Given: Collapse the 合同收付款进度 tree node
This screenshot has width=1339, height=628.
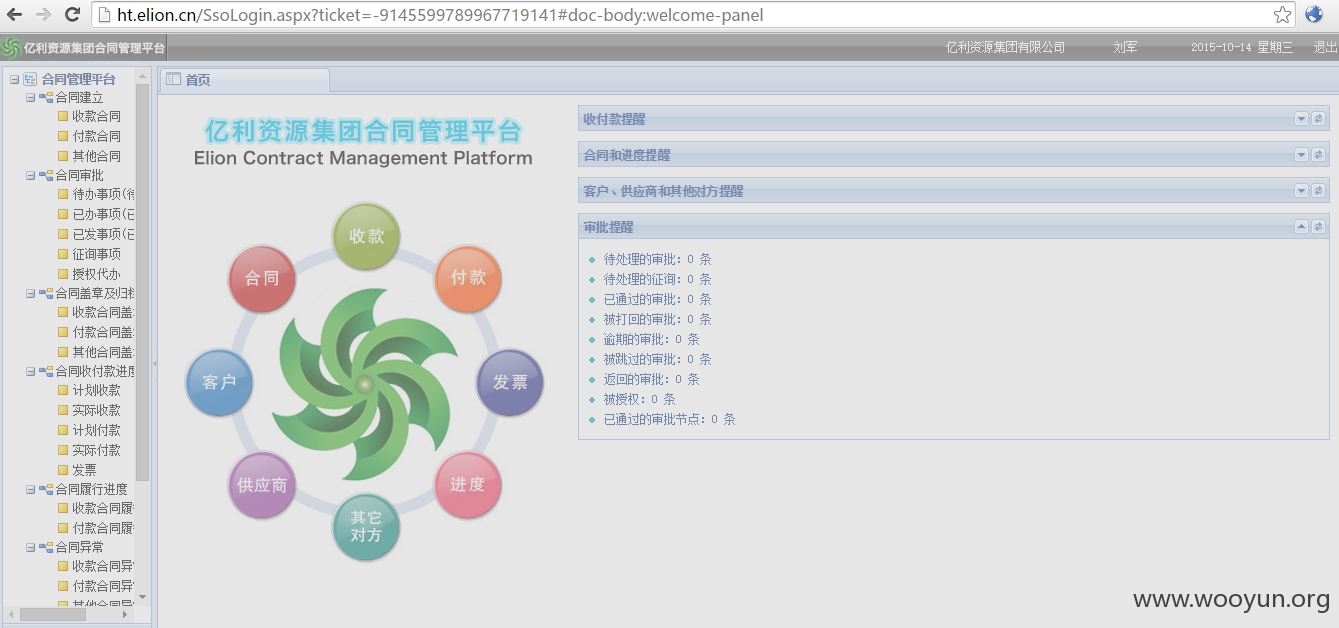Looking at the screenshot, I should click(x=30, y=371).
